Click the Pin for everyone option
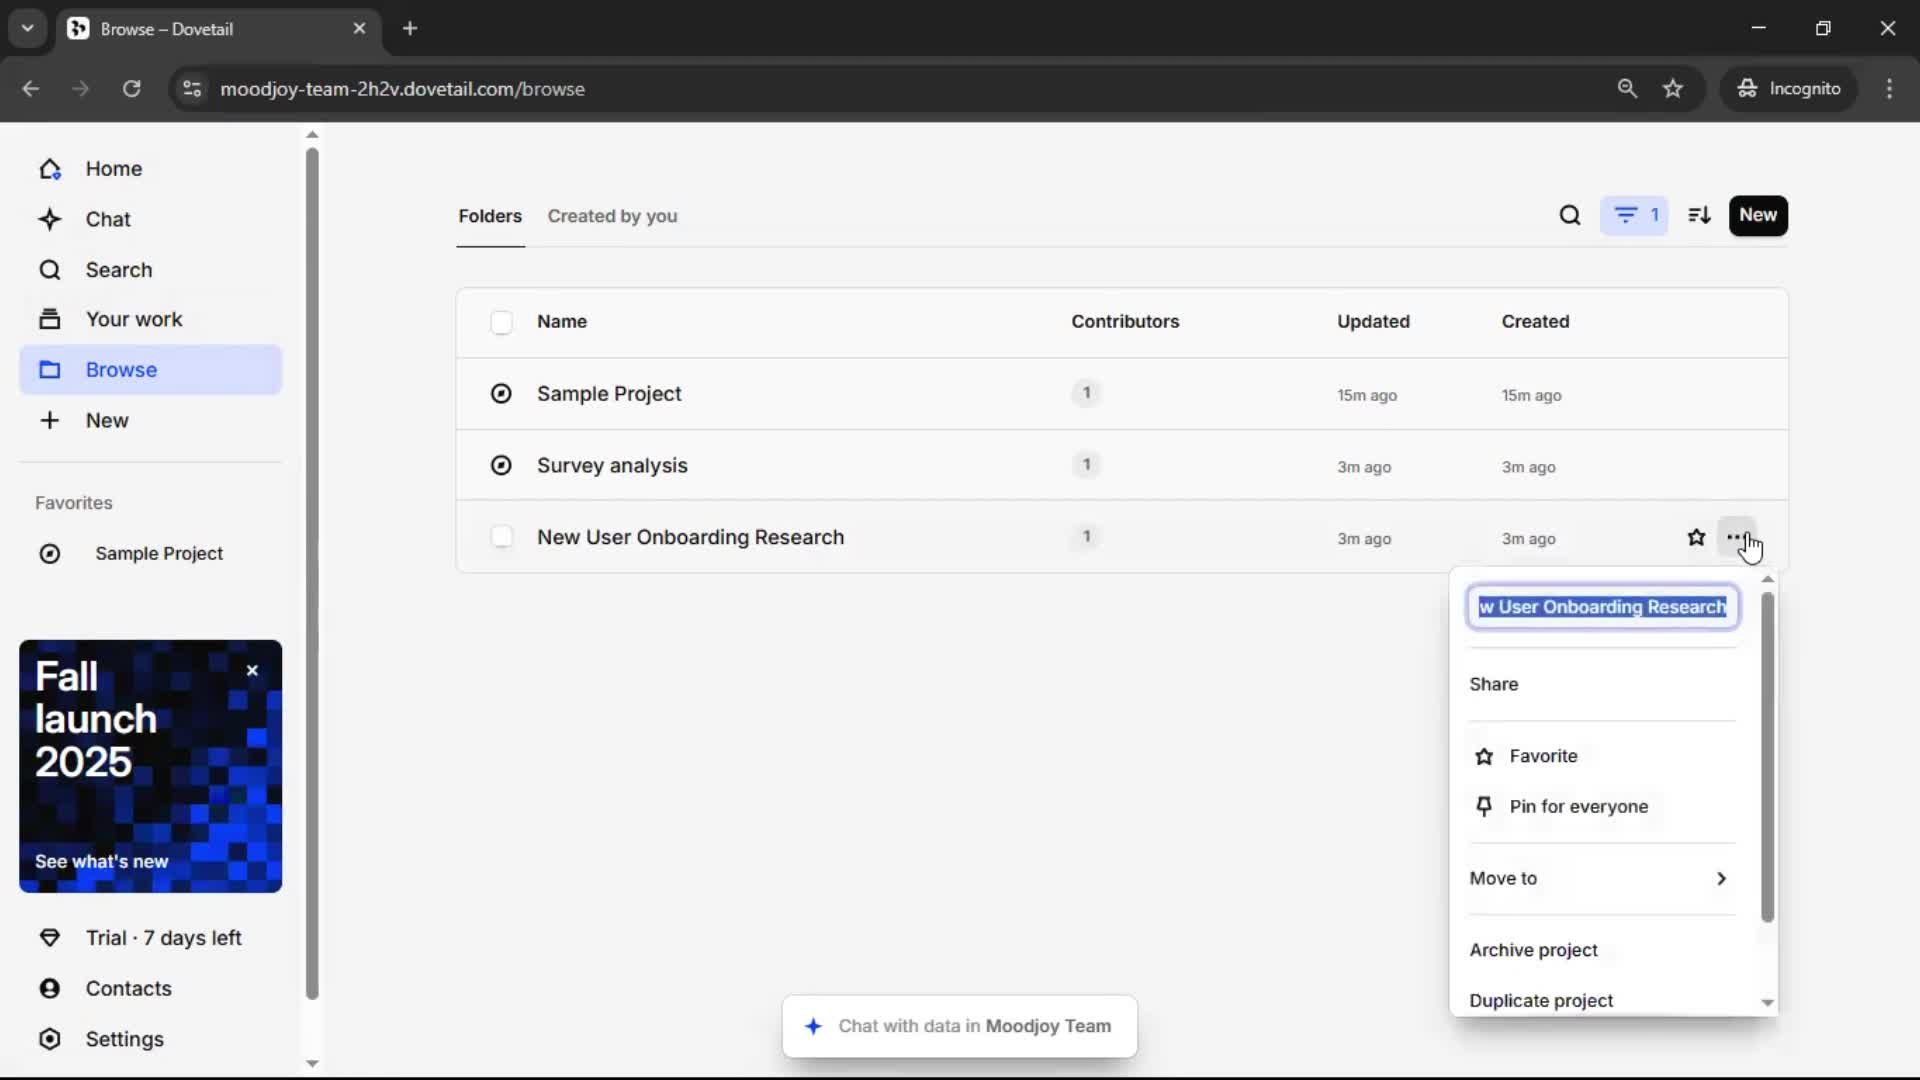This screenshot has height=1080, width=1920. (x=1578, y=807)
